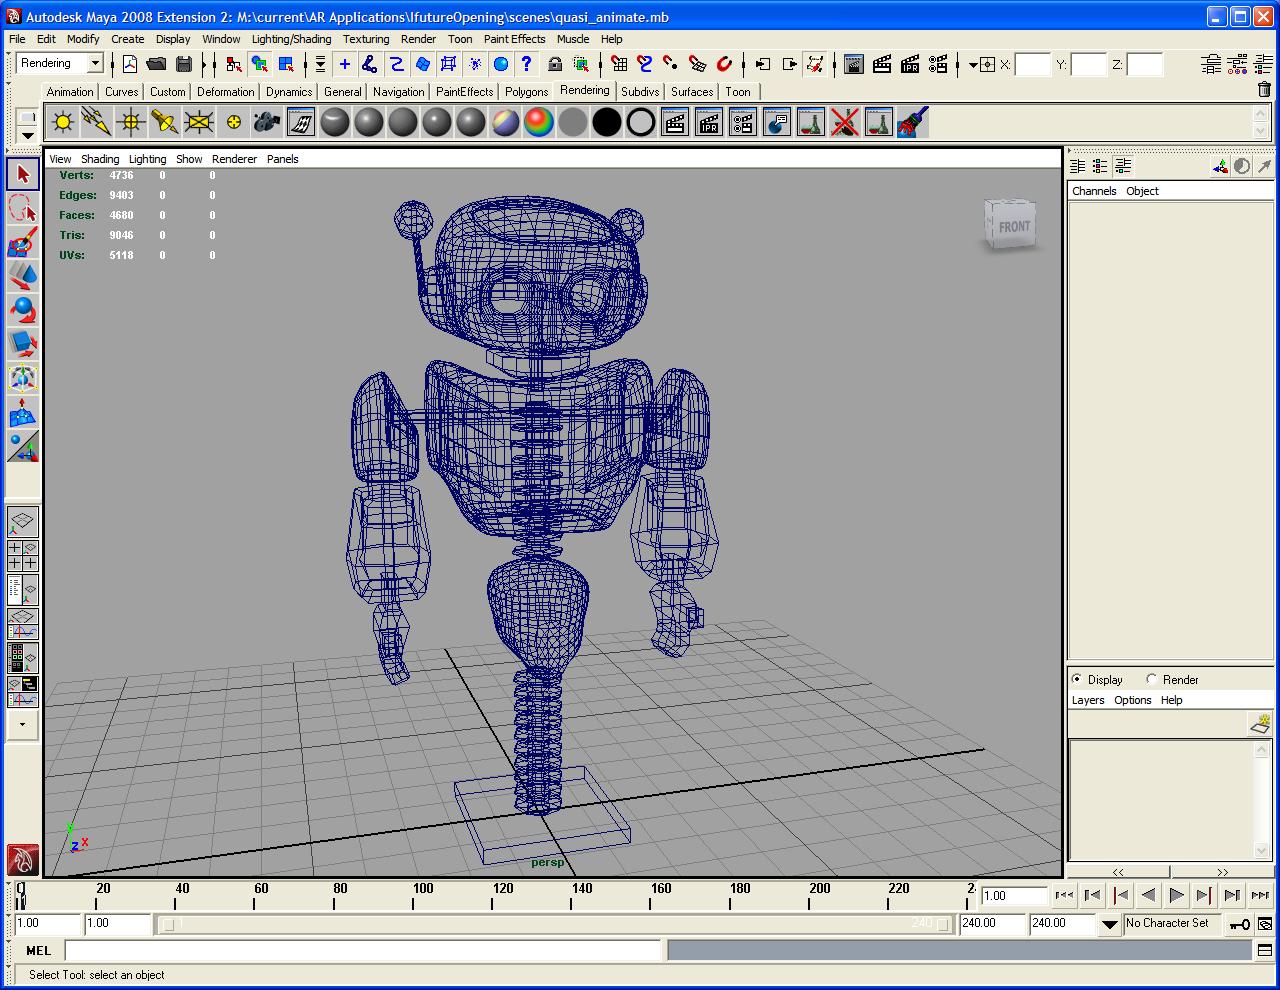
Task: Activate the Paint Selection tool
Action: 23,242
